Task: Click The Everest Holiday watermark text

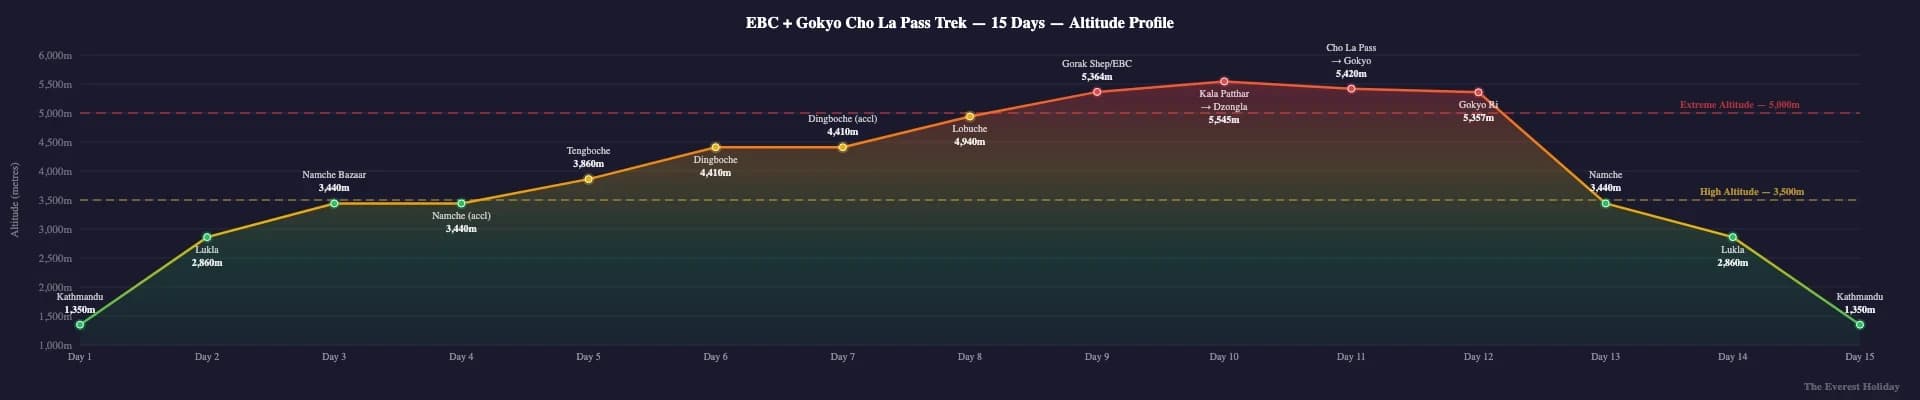Action: 1851,386
